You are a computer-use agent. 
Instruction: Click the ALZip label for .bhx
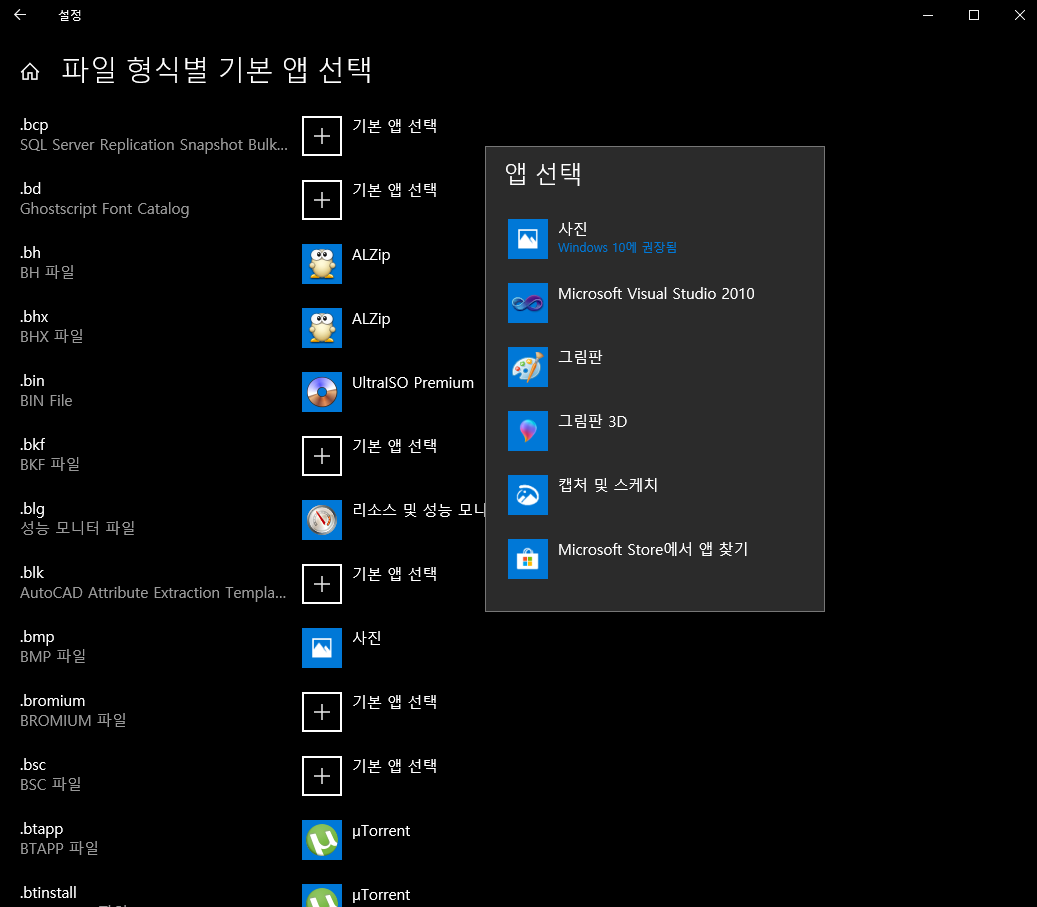(371, 319)
